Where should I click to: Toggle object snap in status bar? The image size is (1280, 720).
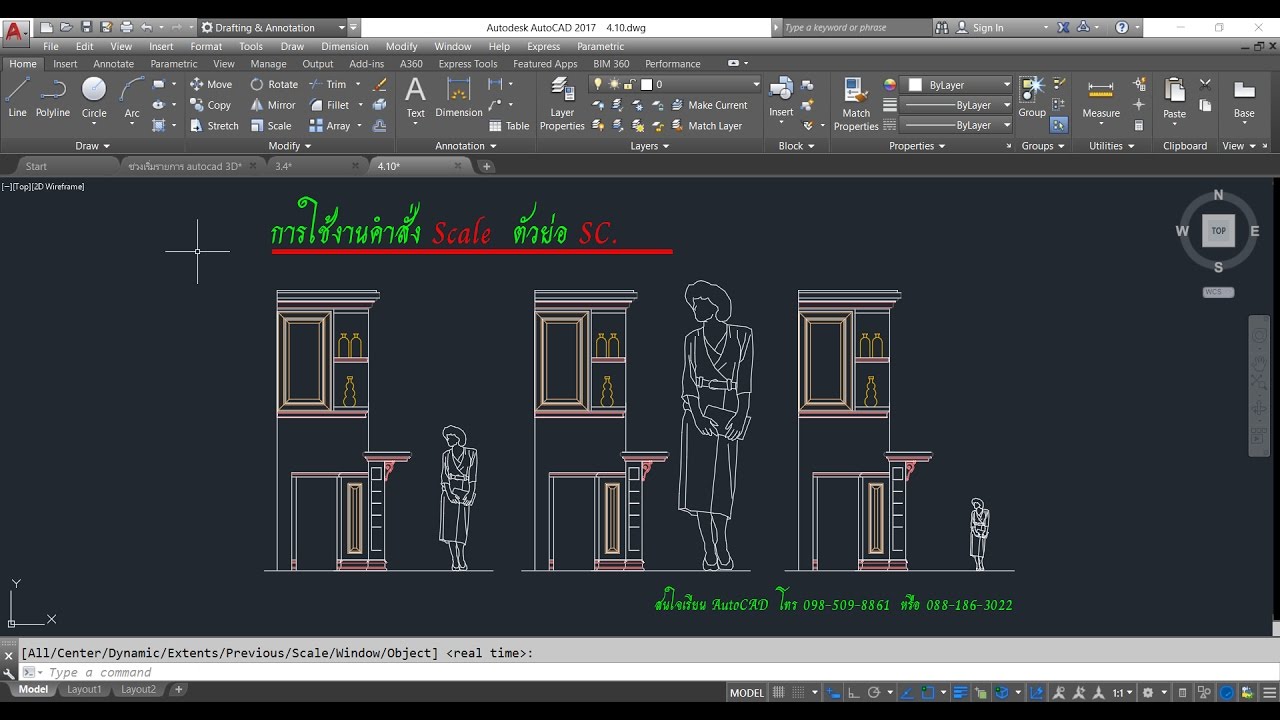point(927,692)
